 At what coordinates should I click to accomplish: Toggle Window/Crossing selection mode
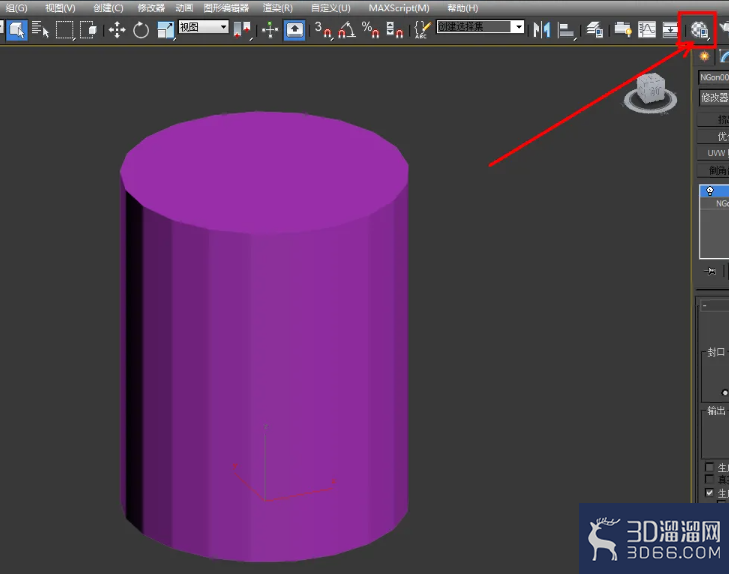(x=88, y=30)
